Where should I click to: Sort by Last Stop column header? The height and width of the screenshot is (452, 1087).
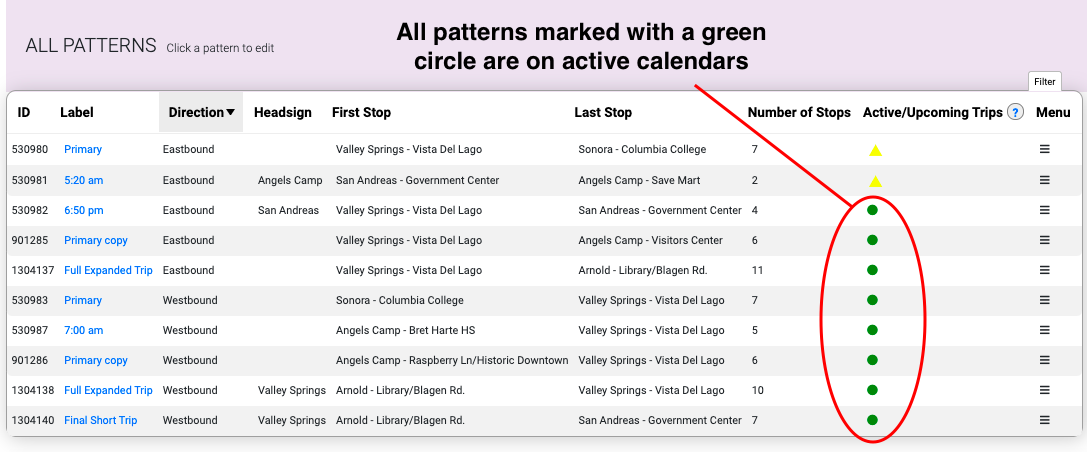pyautogui.click(x=602, y=112)
